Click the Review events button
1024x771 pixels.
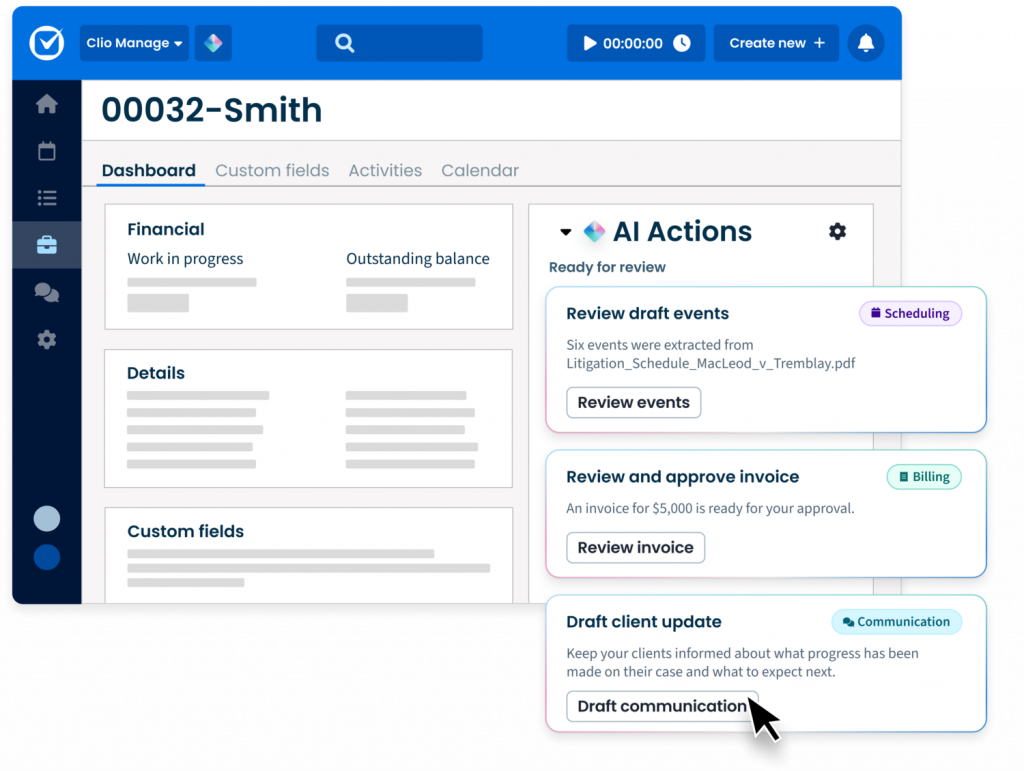point(633,402)
